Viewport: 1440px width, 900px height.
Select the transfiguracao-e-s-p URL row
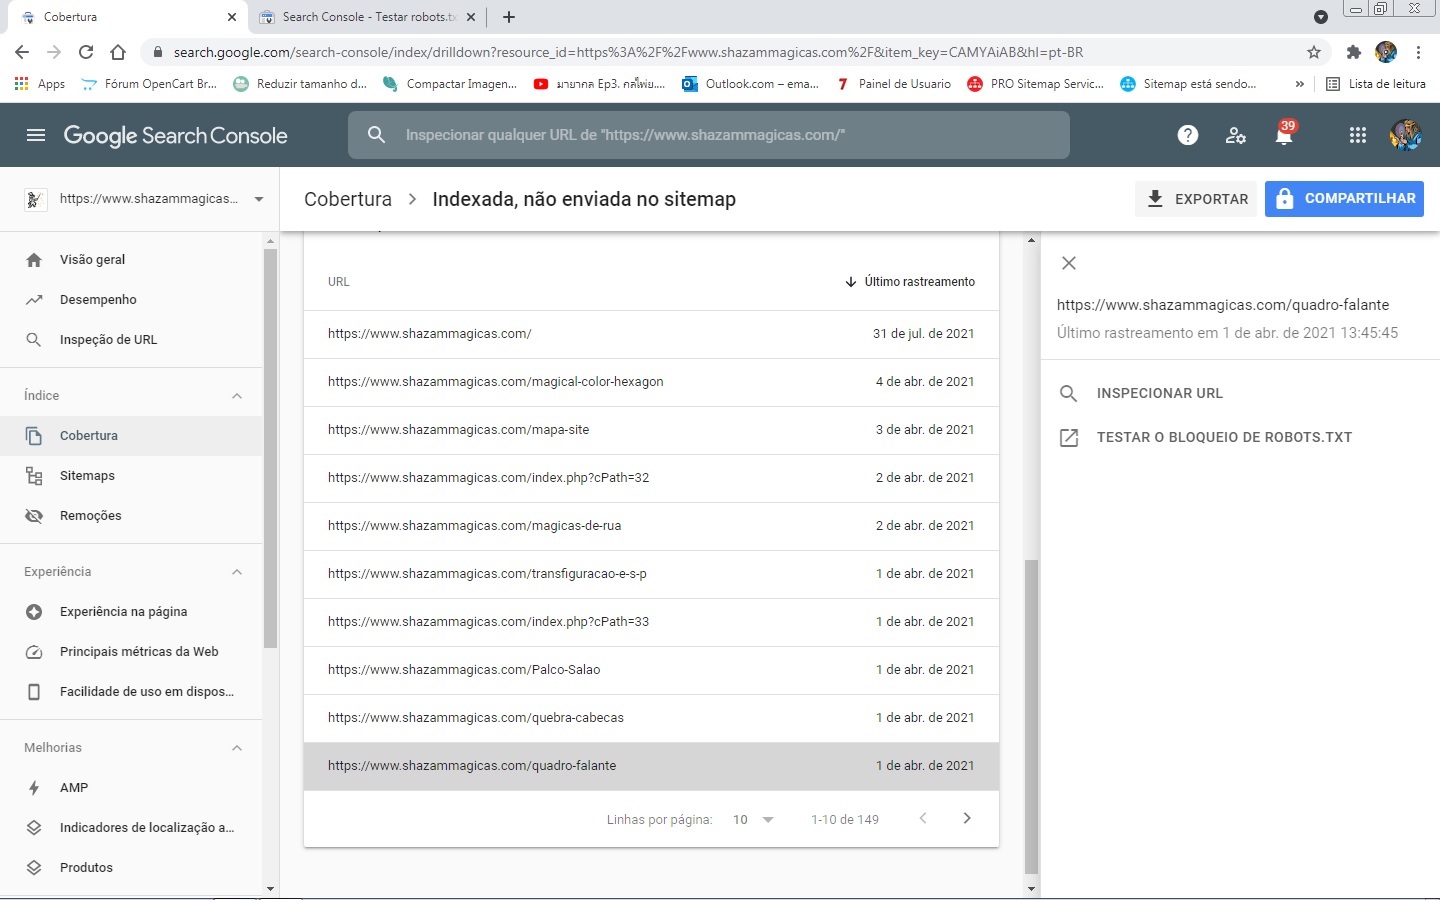coord(651,574)
